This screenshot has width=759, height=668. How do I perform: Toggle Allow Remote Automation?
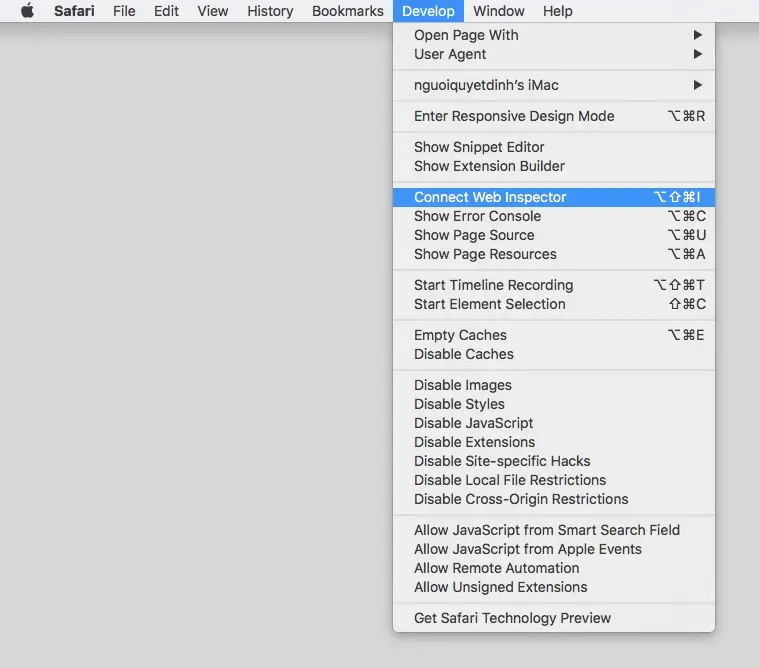point(554,568)
